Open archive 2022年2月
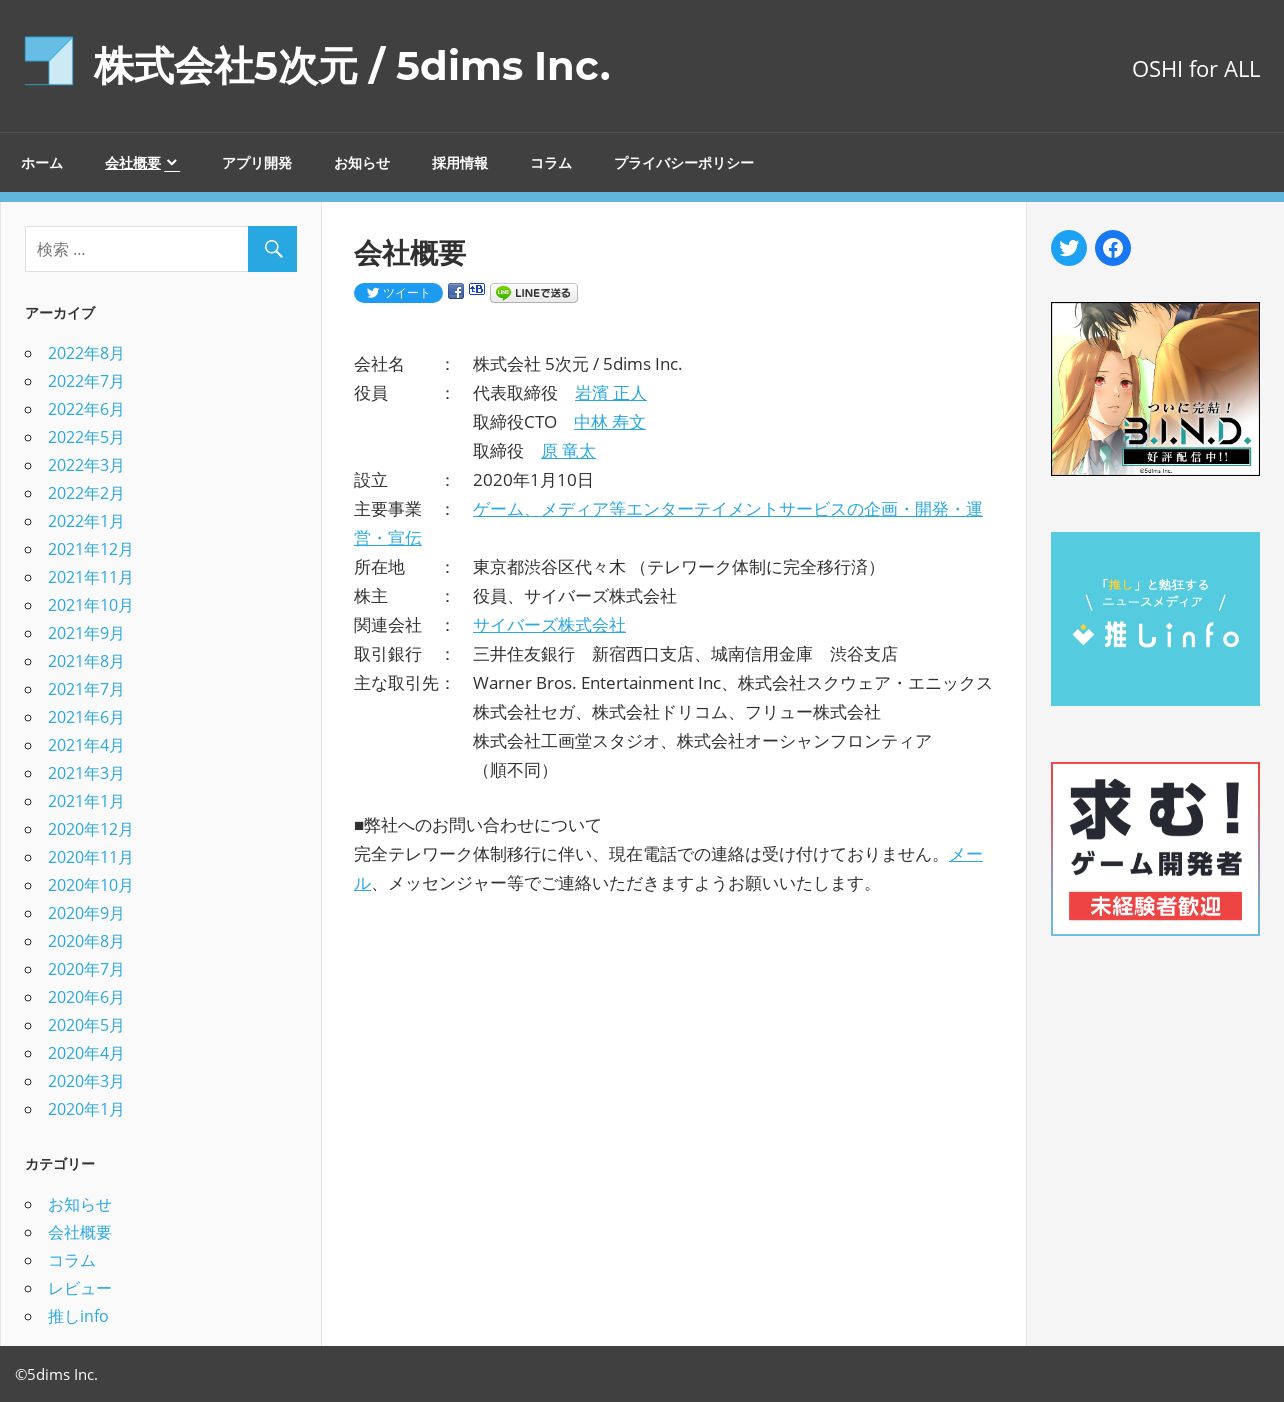Viewport: 1284px width, 1402px height. (x=86, y=493)
